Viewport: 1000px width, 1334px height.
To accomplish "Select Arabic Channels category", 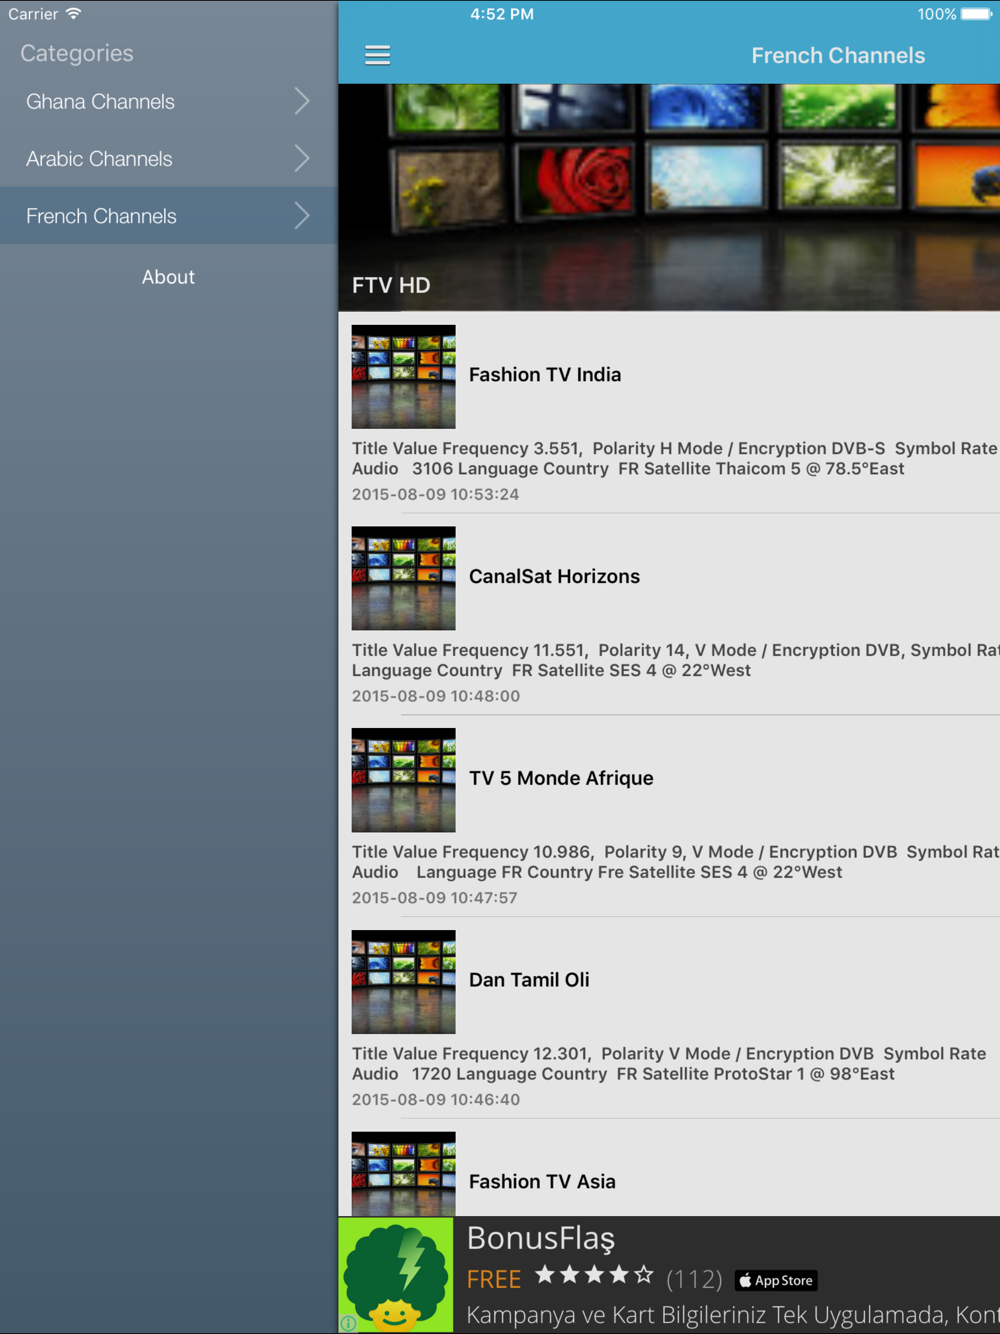I will click(x=168, y=158).
